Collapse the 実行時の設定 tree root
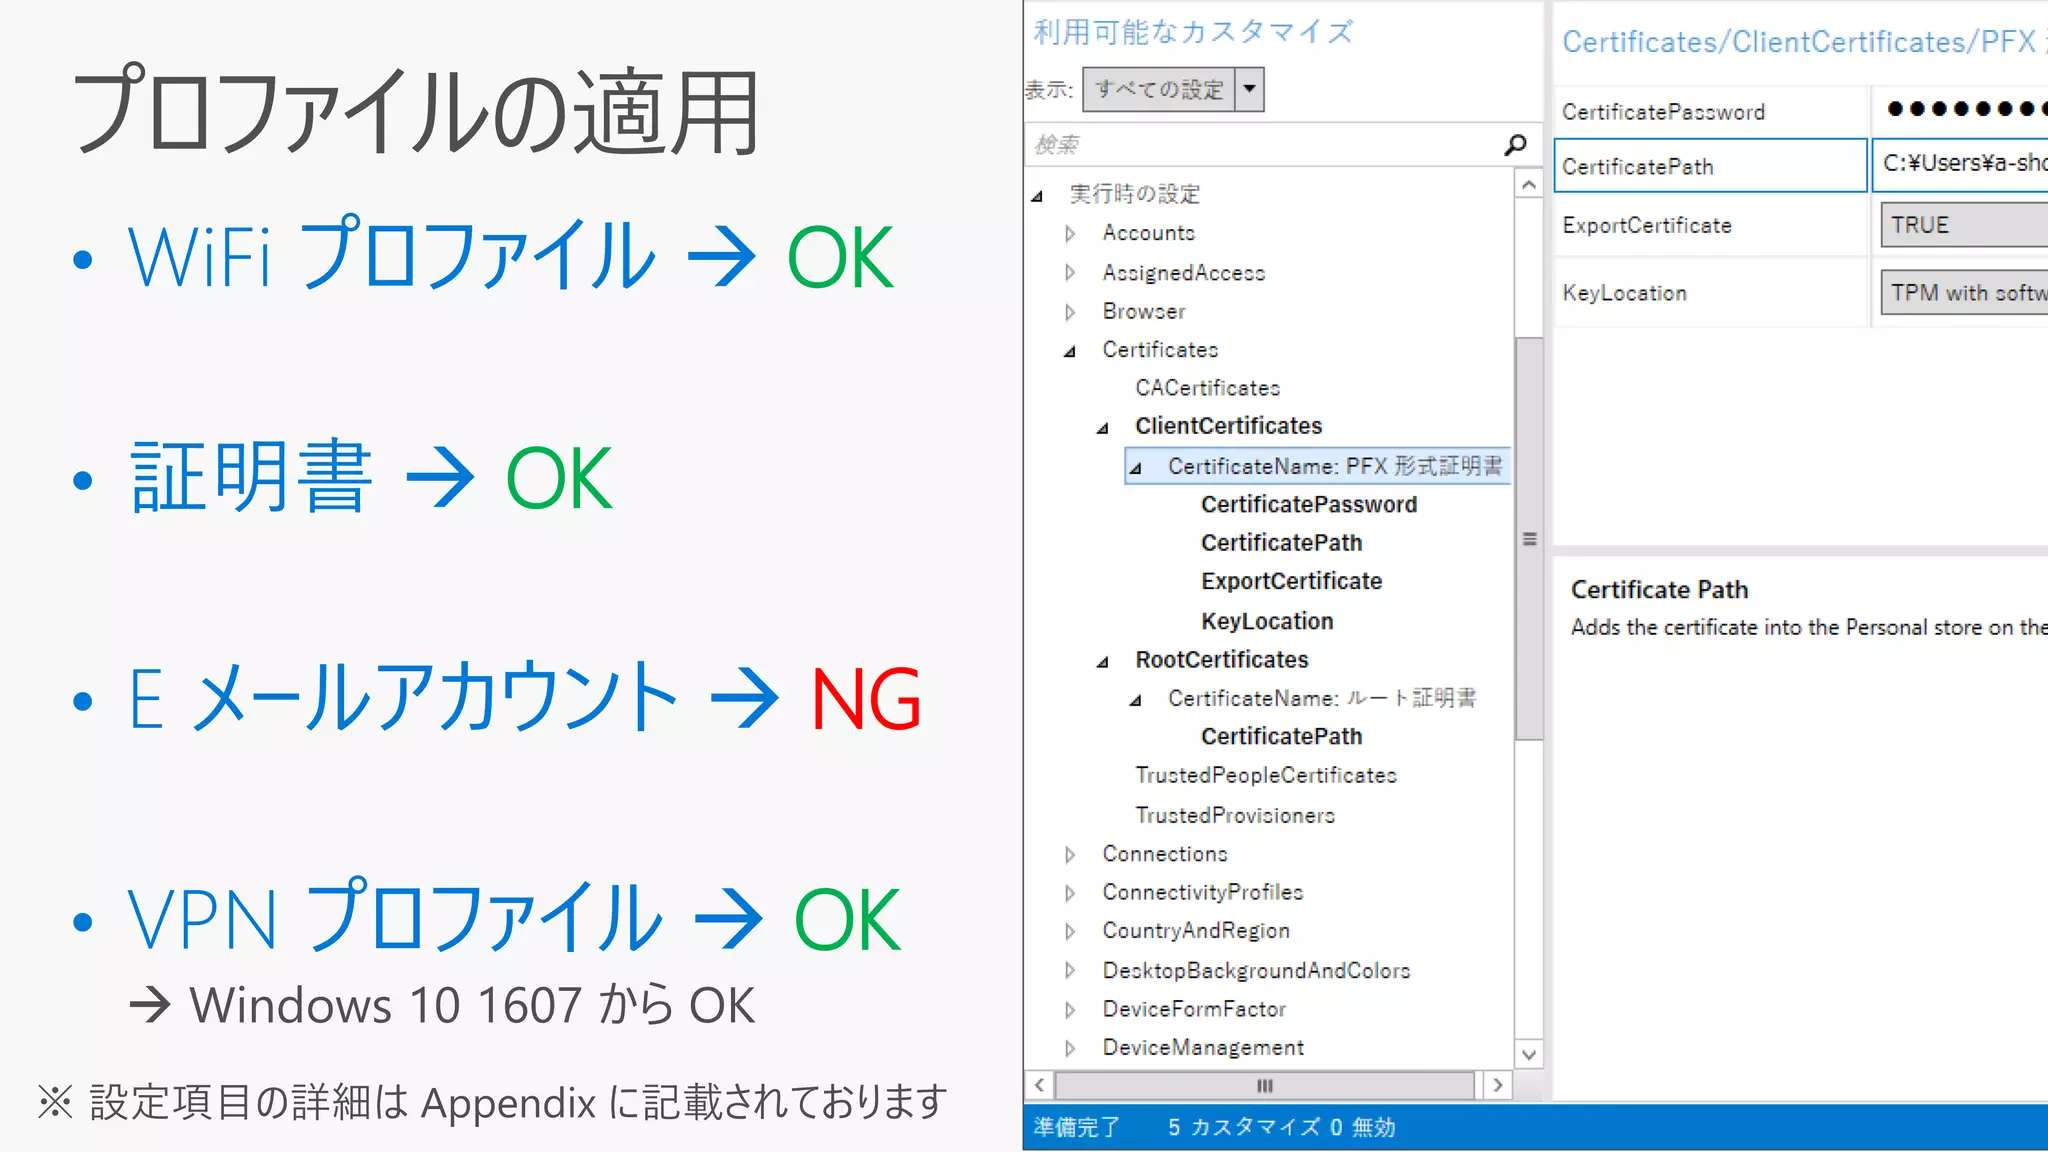This screenshot has height=1152, width=2048. pyautogui.click(x=1038, y=195)
